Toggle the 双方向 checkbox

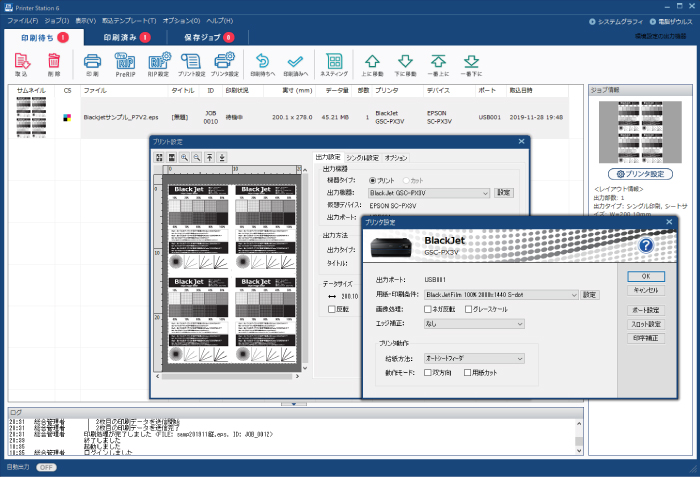point(428,372)
